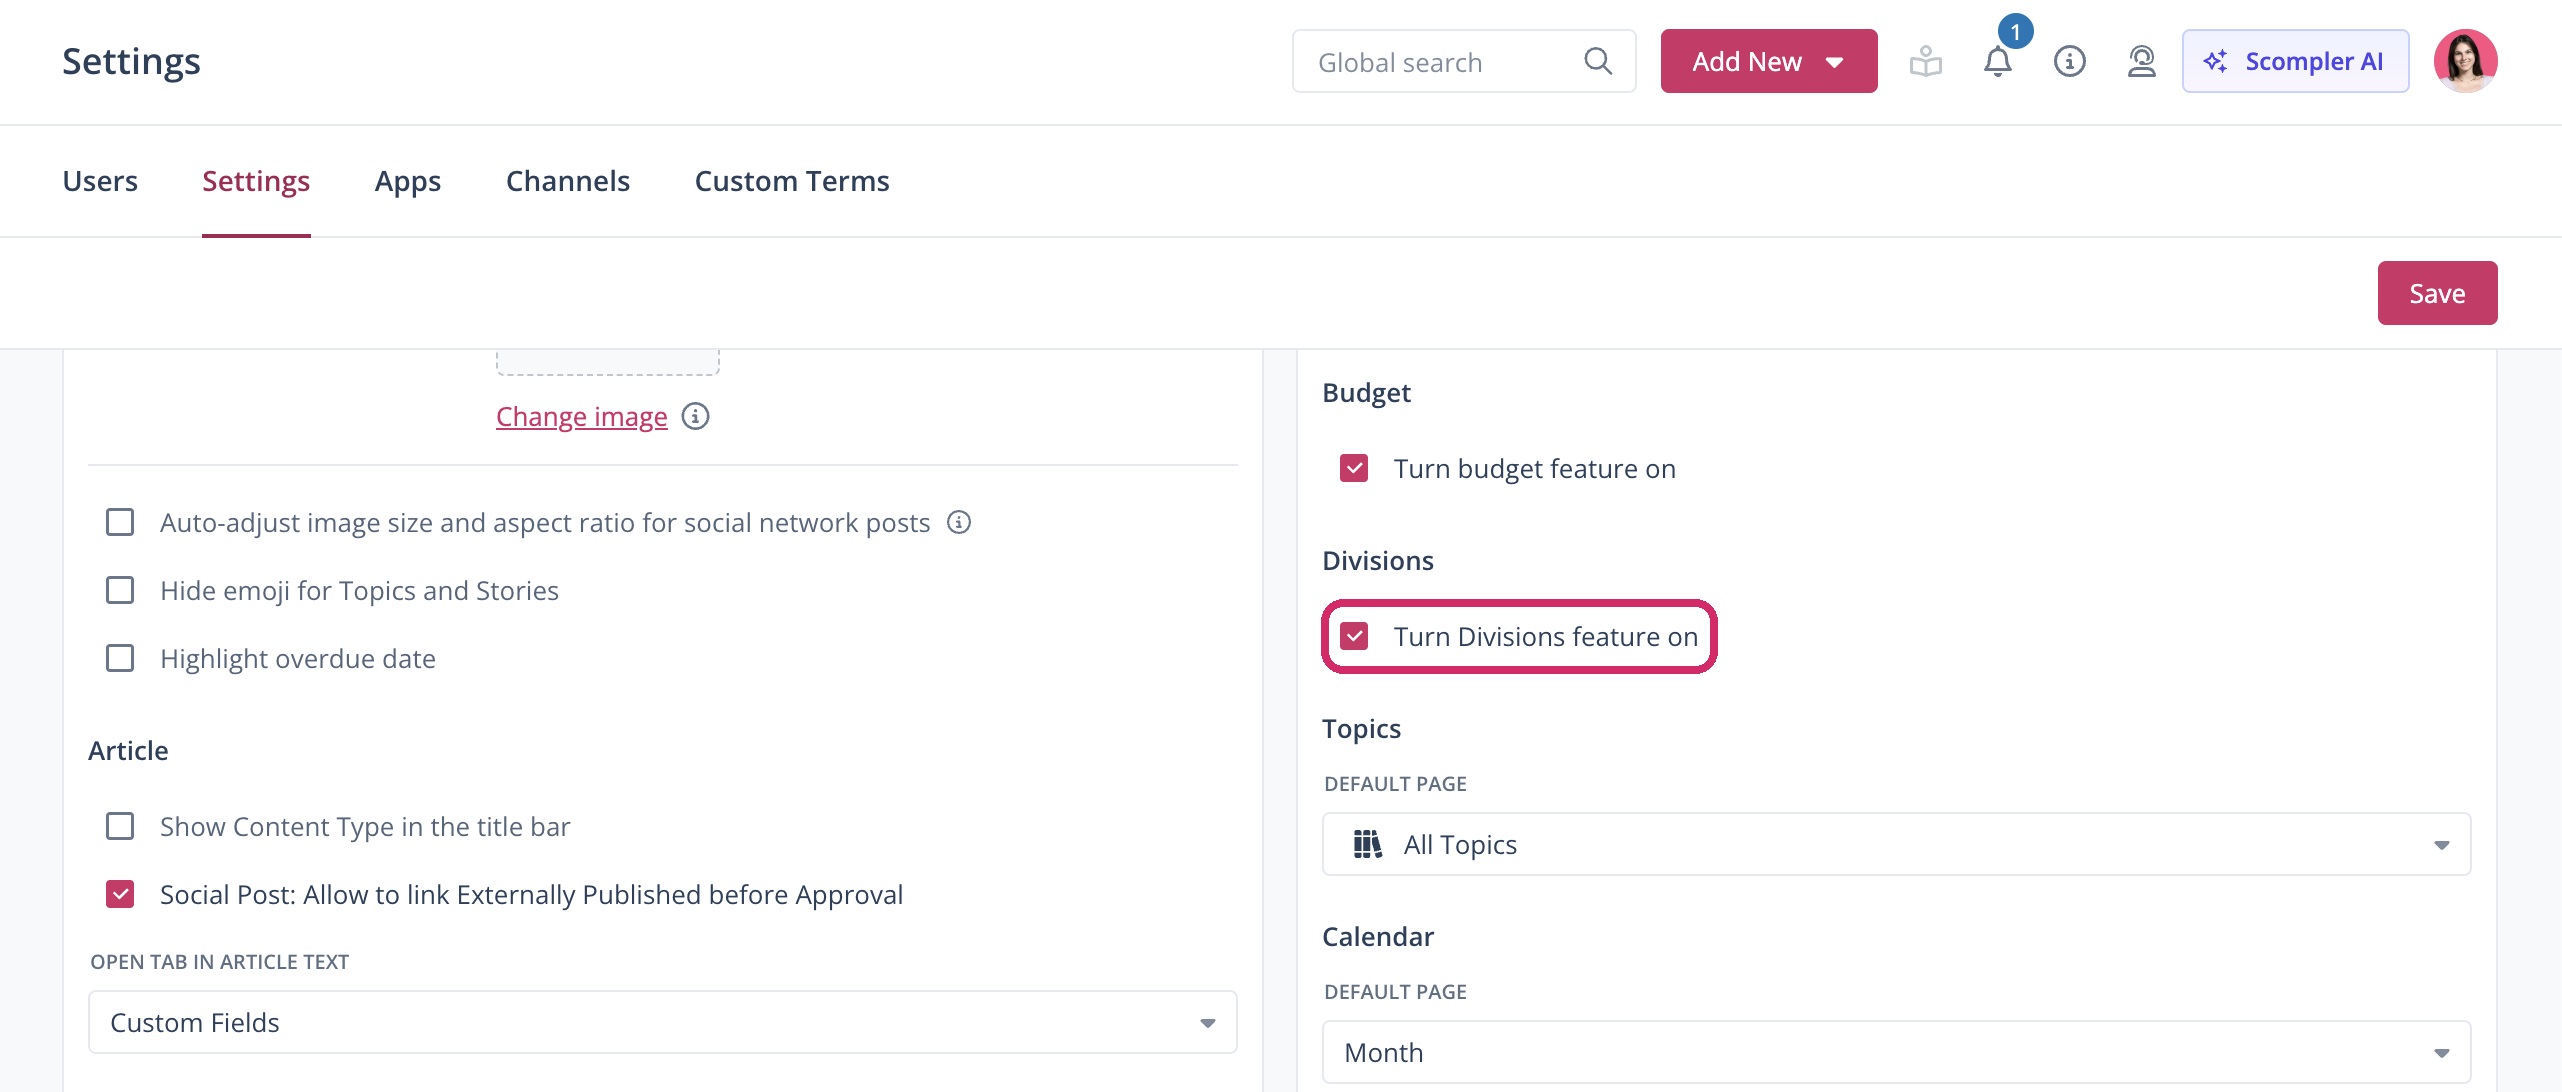This screenshot has width=2562, height=1092.
Task: Uncheck Turn budget feature on
Action: [1354, 468]
